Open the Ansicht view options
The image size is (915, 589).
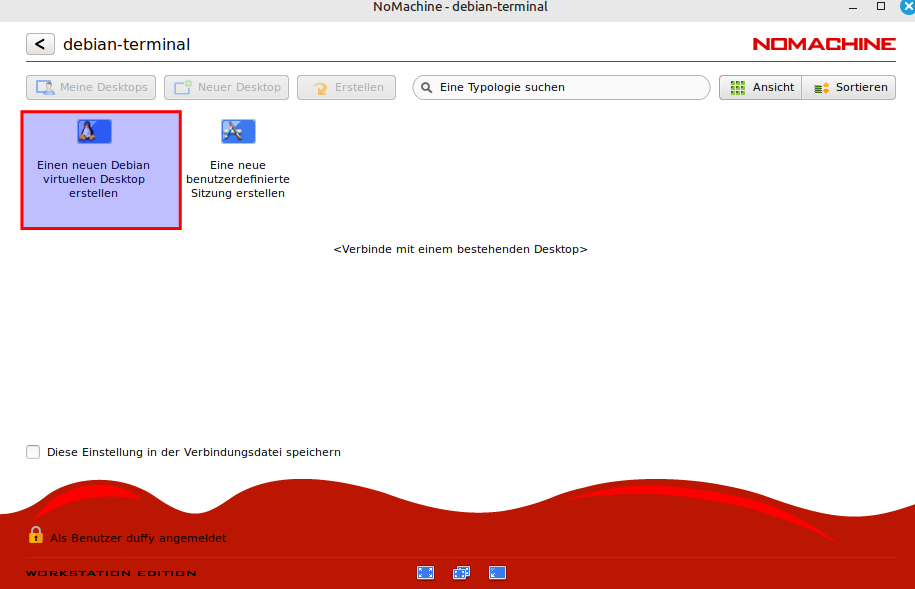761,88
